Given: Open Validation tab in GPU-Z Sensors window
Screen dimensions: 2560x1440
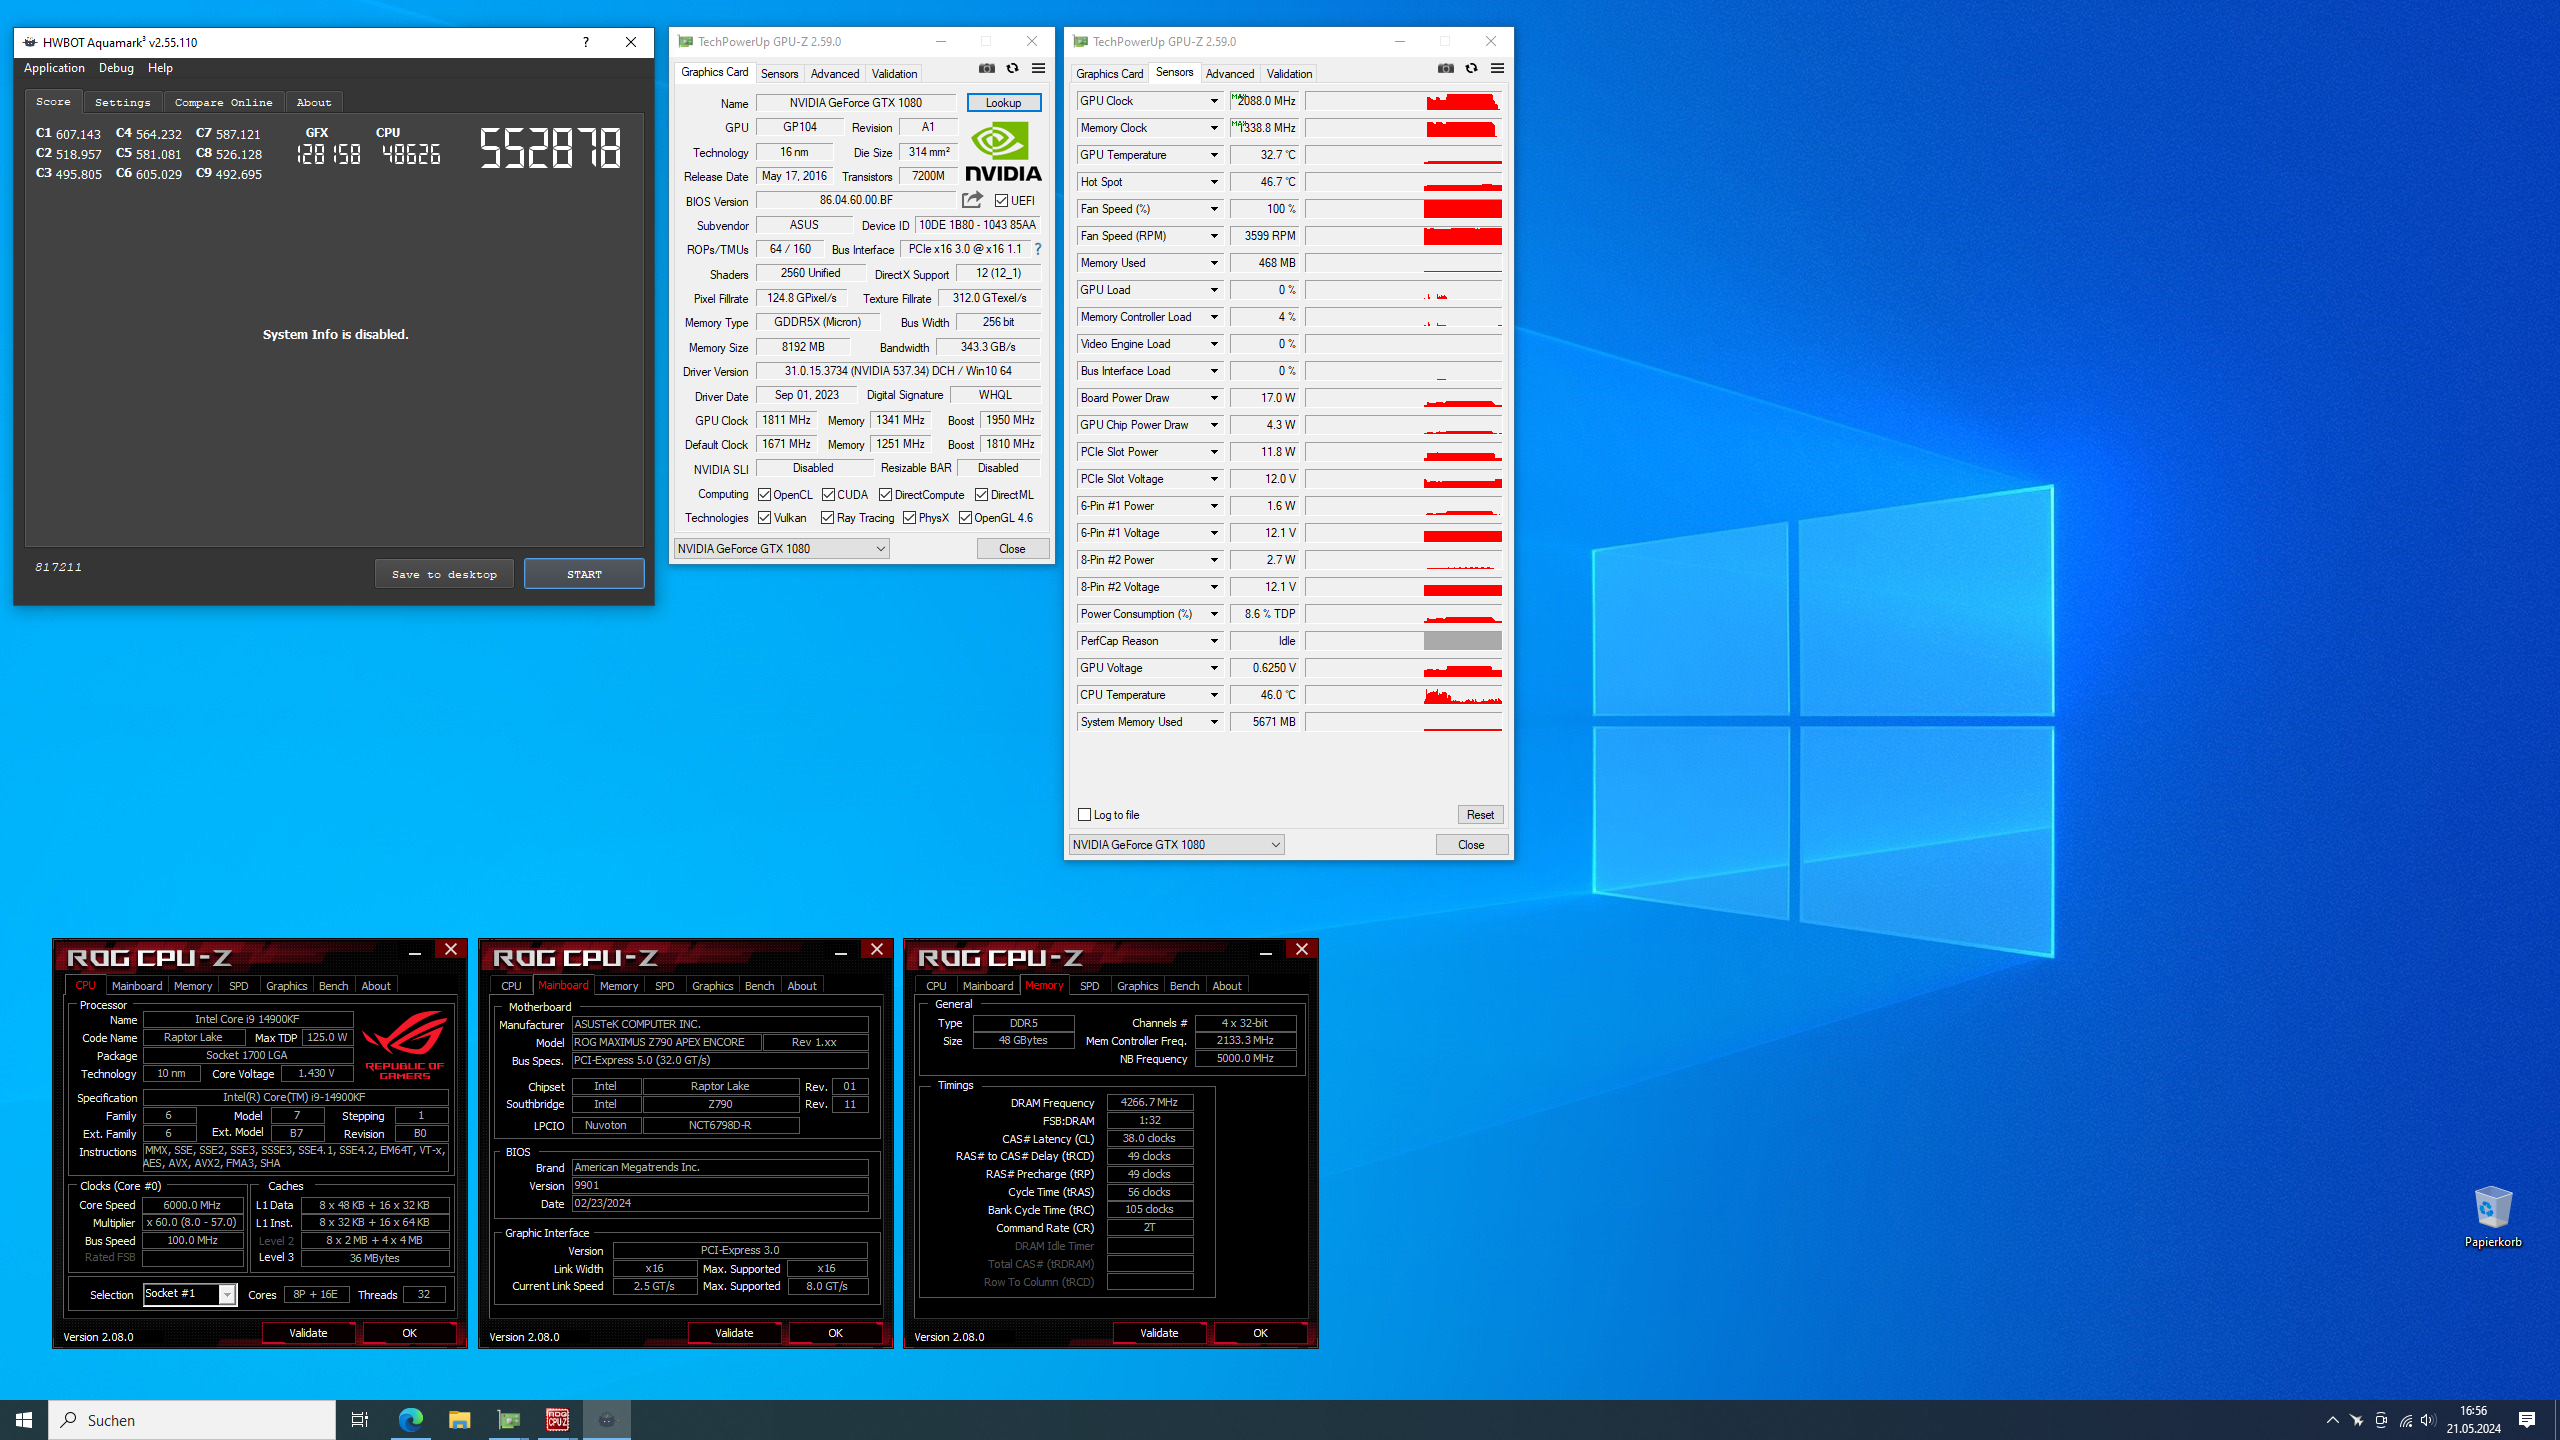Looking at the screenshot, I should pyautogui.click(x=1289, y=73).
